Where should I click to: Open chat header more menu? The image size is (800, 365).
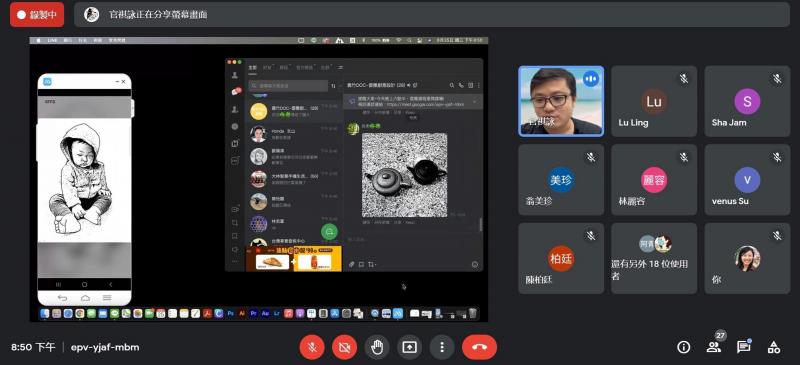[x=478, y=85]
